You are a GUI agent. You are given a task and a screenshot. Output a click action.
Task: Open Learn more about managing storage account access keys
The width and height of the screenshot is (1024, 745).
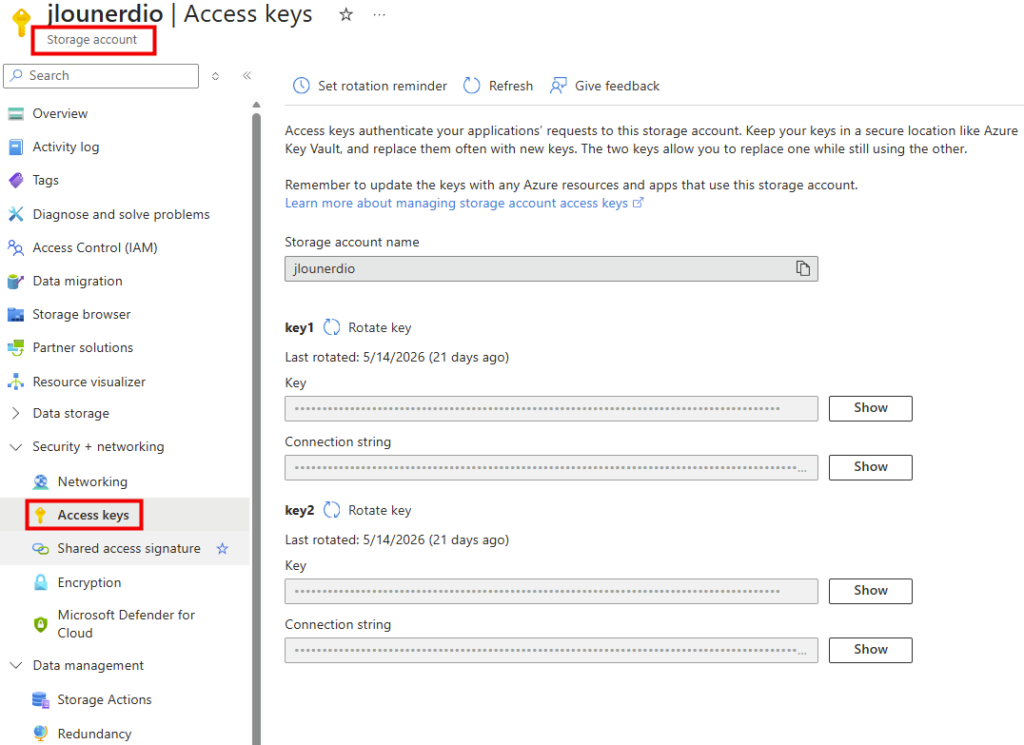point(464,203)
